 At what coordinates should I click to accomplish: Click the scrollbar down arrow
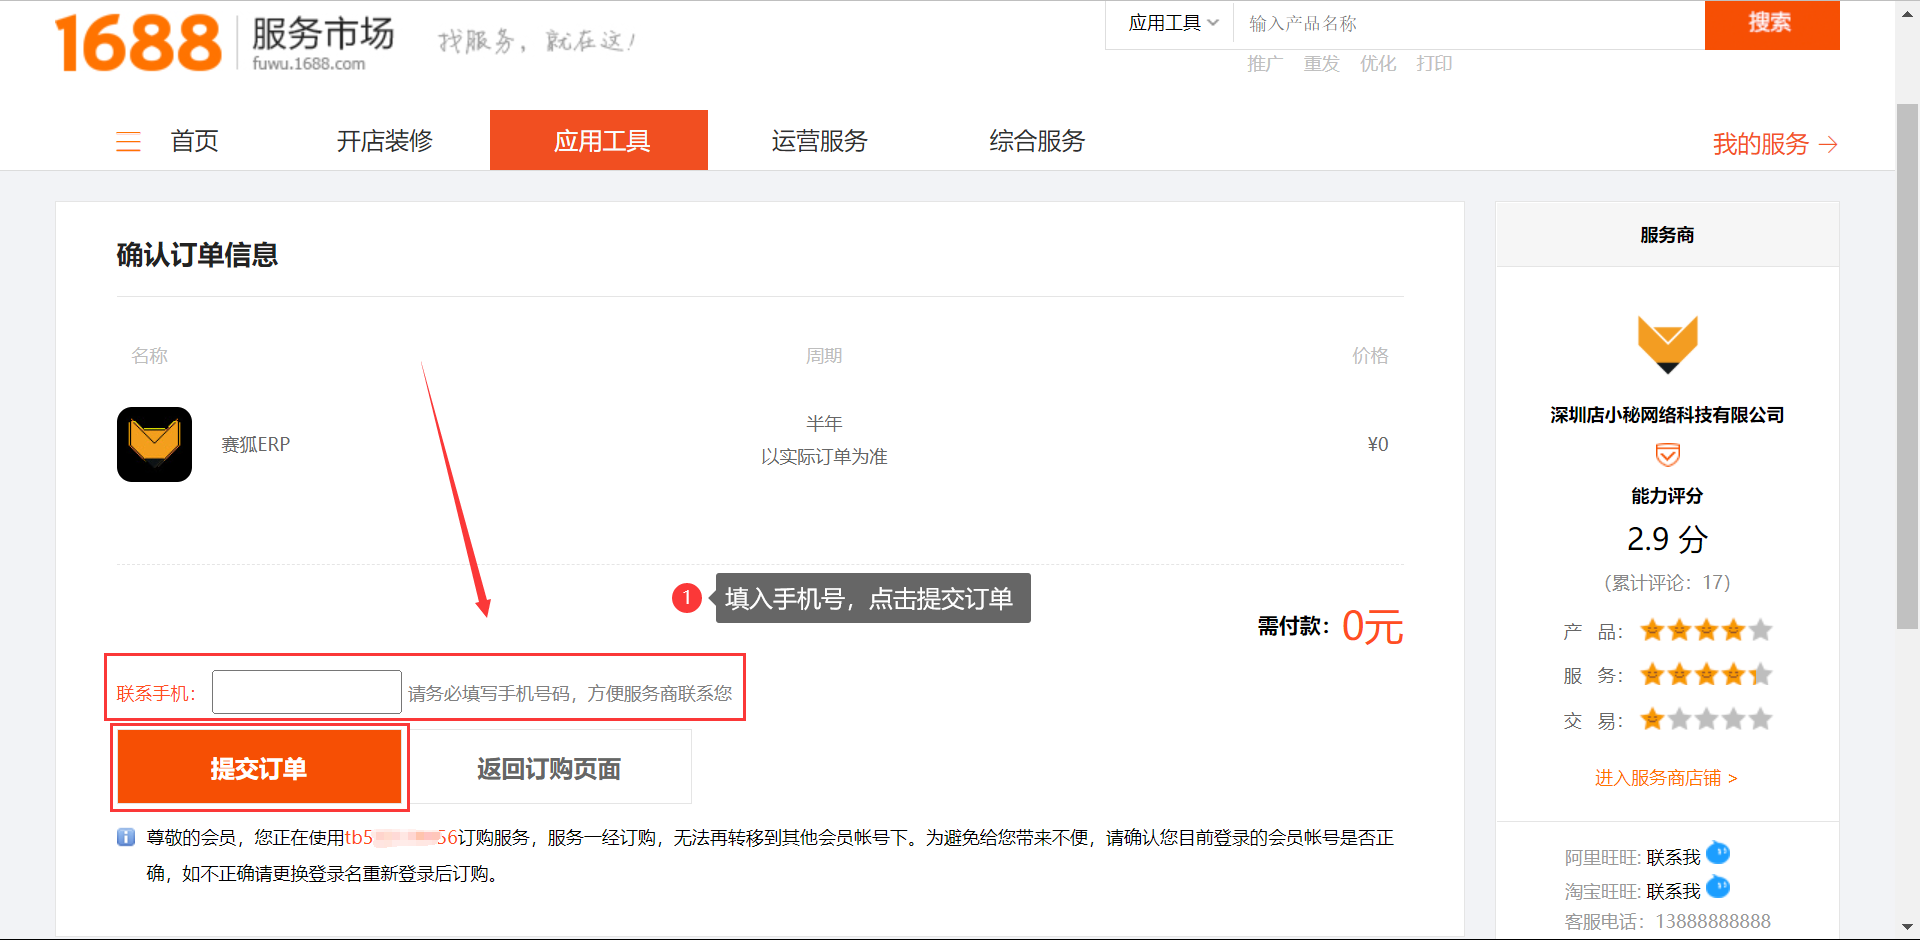[x=1907, y=926]
